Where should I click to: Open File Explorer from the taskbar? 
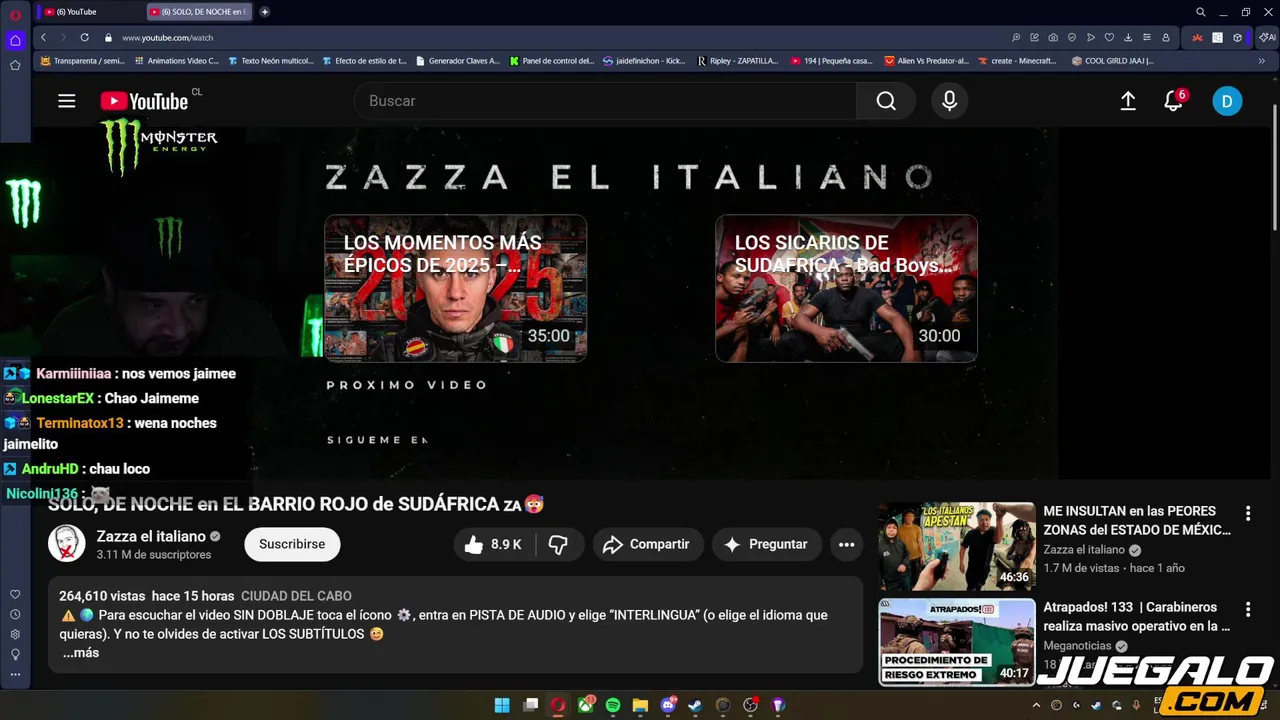[641, 705]
